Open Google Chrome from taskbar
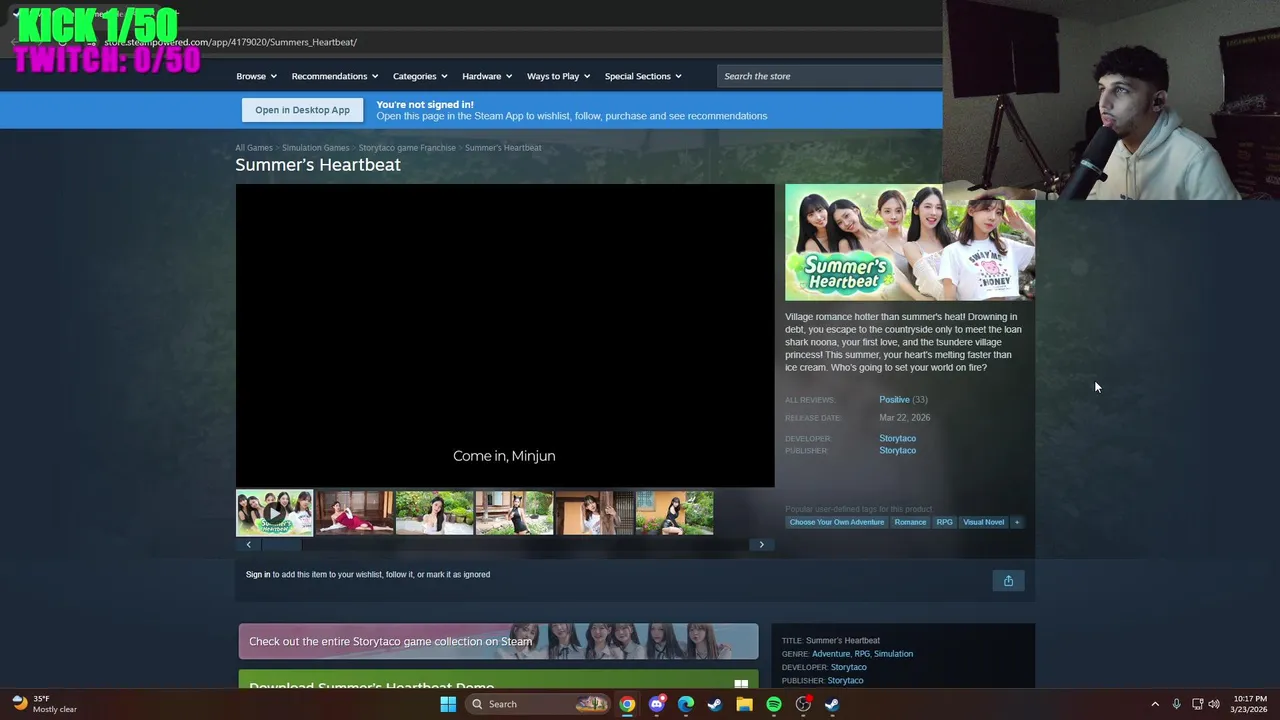Viewport: 1280px width, 720px height. click(627, 704)
